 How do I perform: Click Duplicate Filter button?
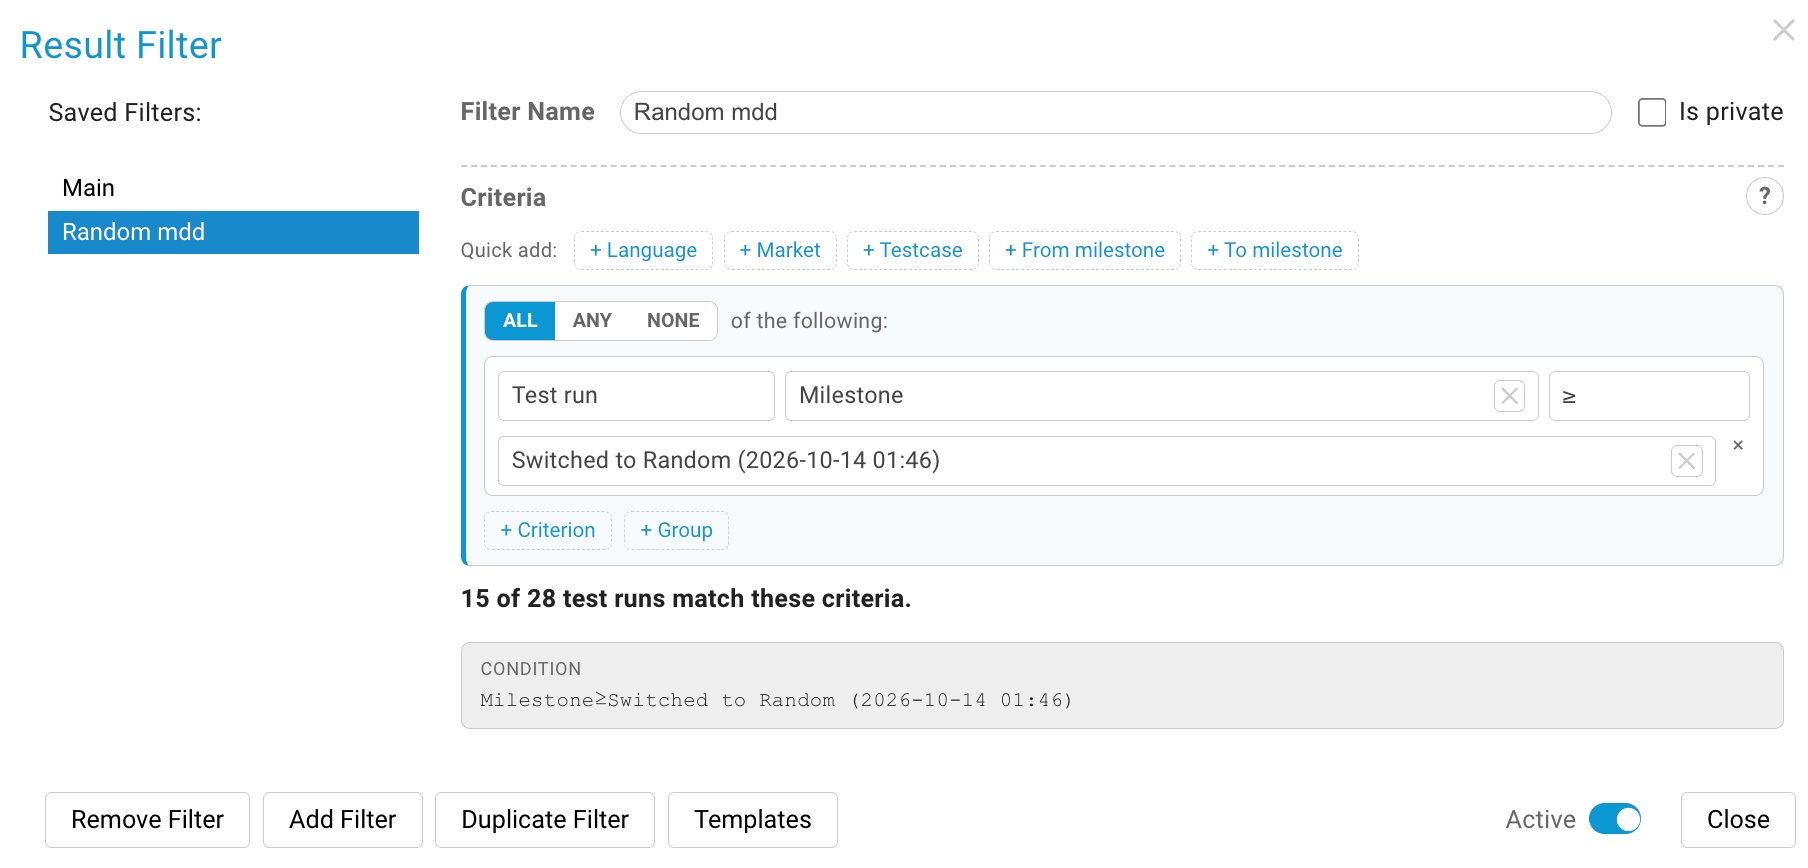pos(545,820)
